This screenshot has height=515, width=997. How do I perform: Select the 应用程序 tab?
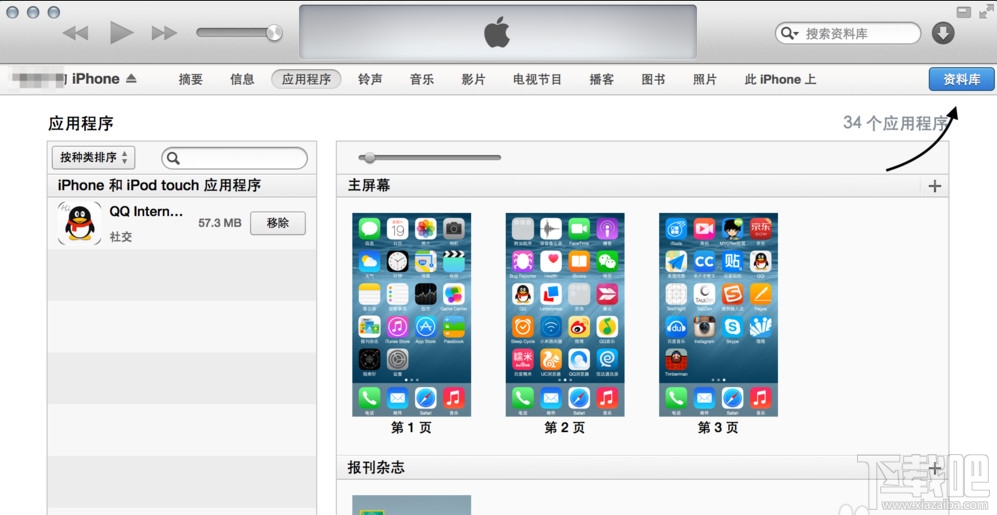[306, 79]
